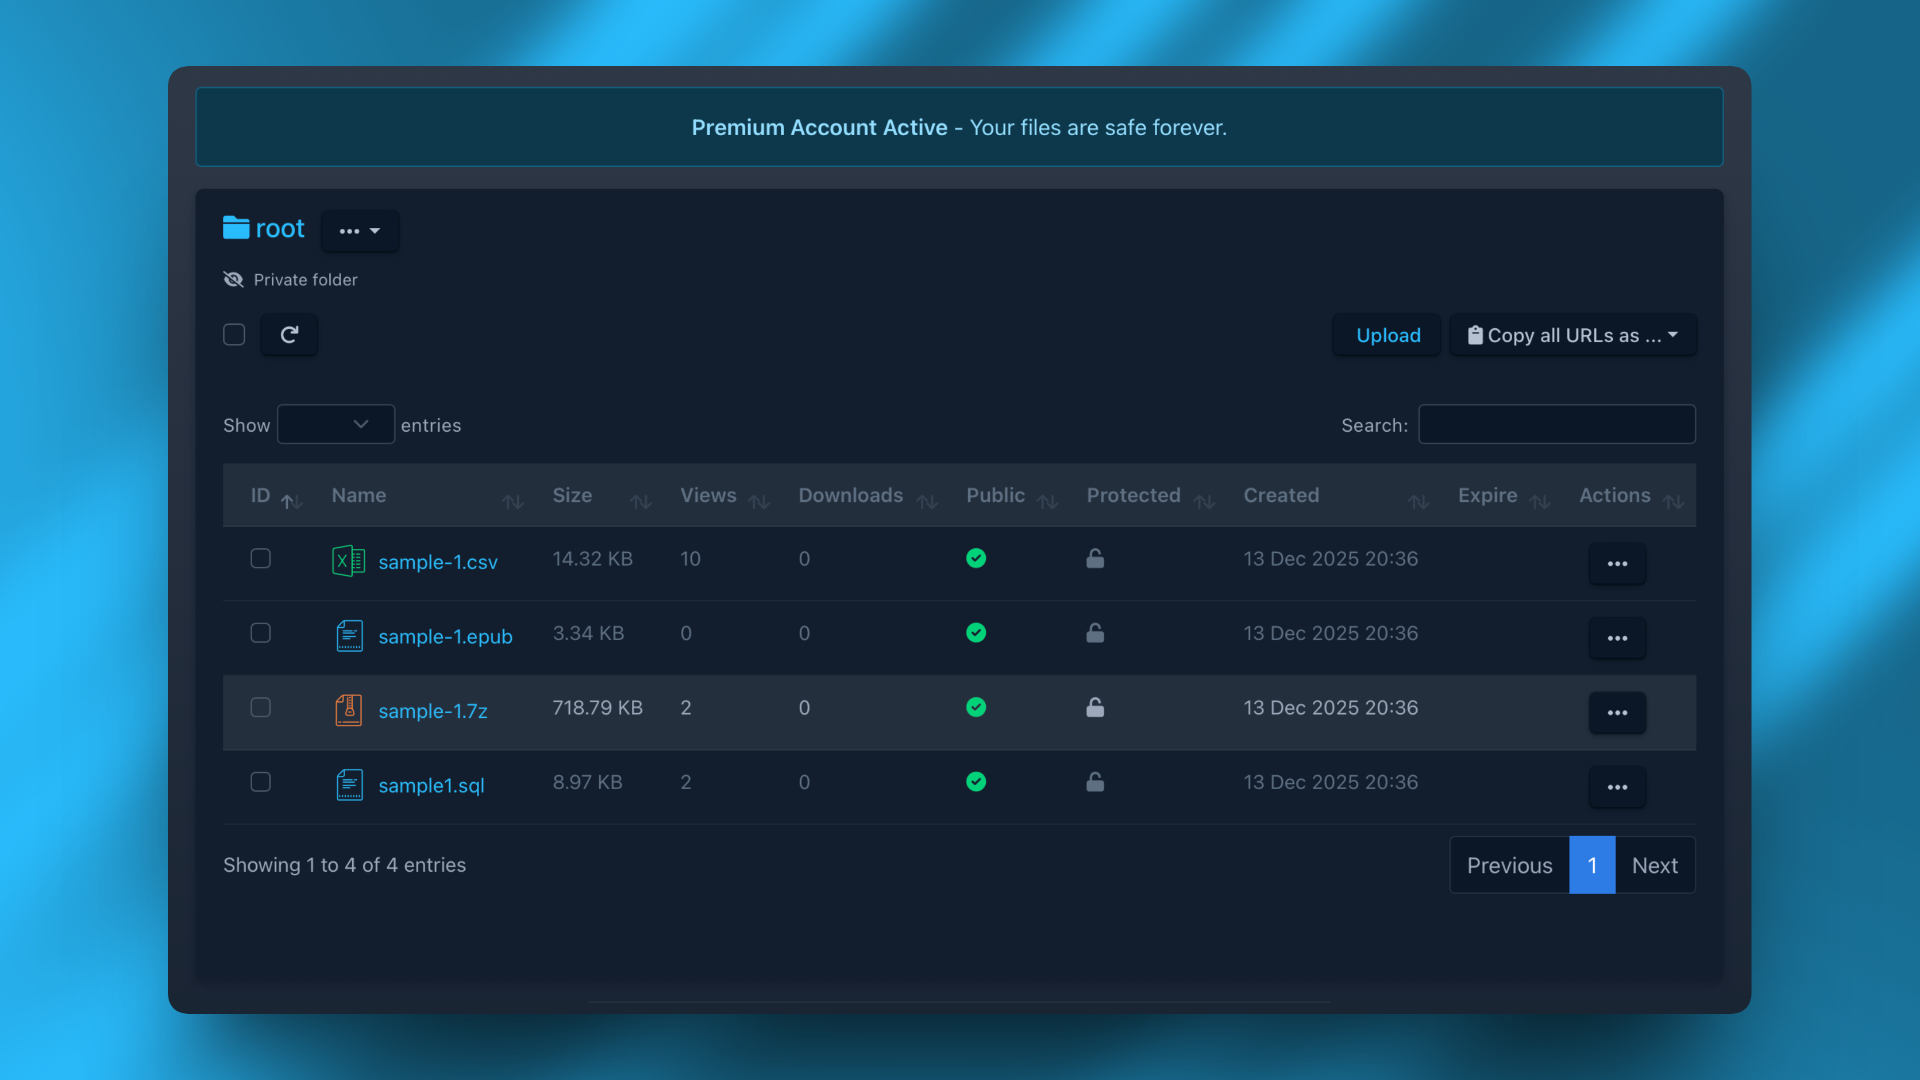Click the green public check for sample-1.7z
The height and width of the screenshot is (1080, 1920).
pyautogui.click(x=976, y=707)
